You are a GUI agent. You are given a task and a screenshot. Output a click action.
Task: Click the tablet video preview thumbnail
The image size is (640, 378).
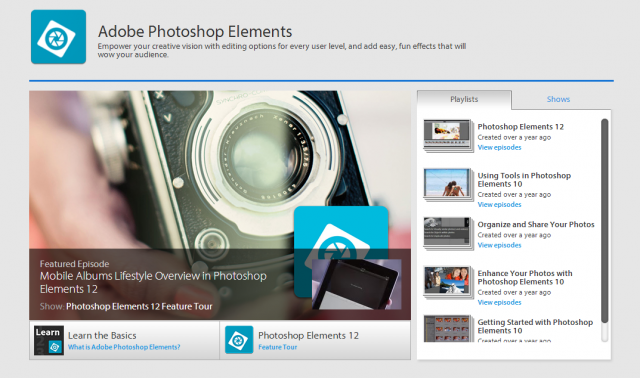coord(356,284)
